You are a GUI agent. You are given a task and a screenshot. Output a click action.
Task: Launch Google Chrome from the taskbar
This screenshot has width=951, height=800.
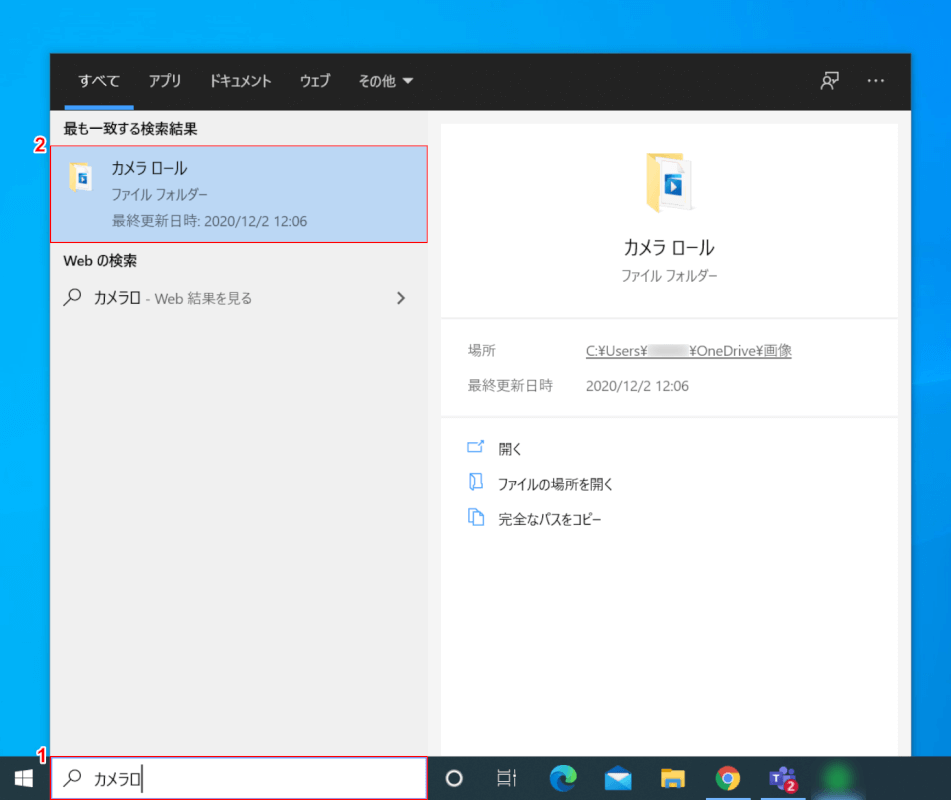point(727,778)
